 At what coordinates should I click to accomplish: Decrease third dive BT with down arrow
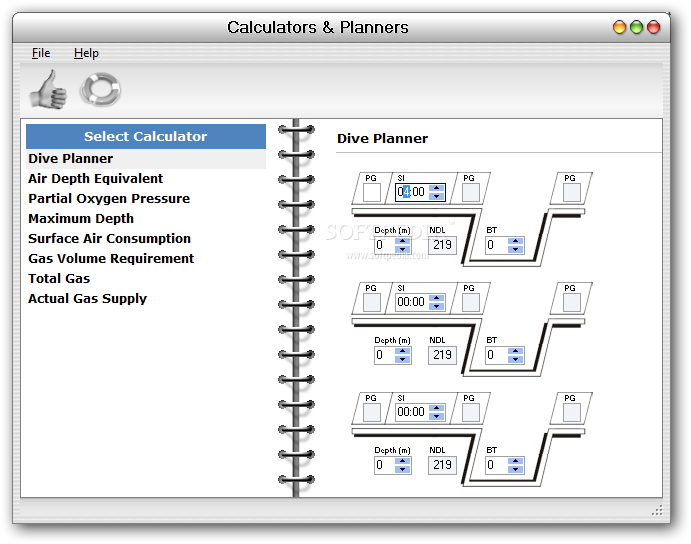pyautogui.click(x=515, y=469)
